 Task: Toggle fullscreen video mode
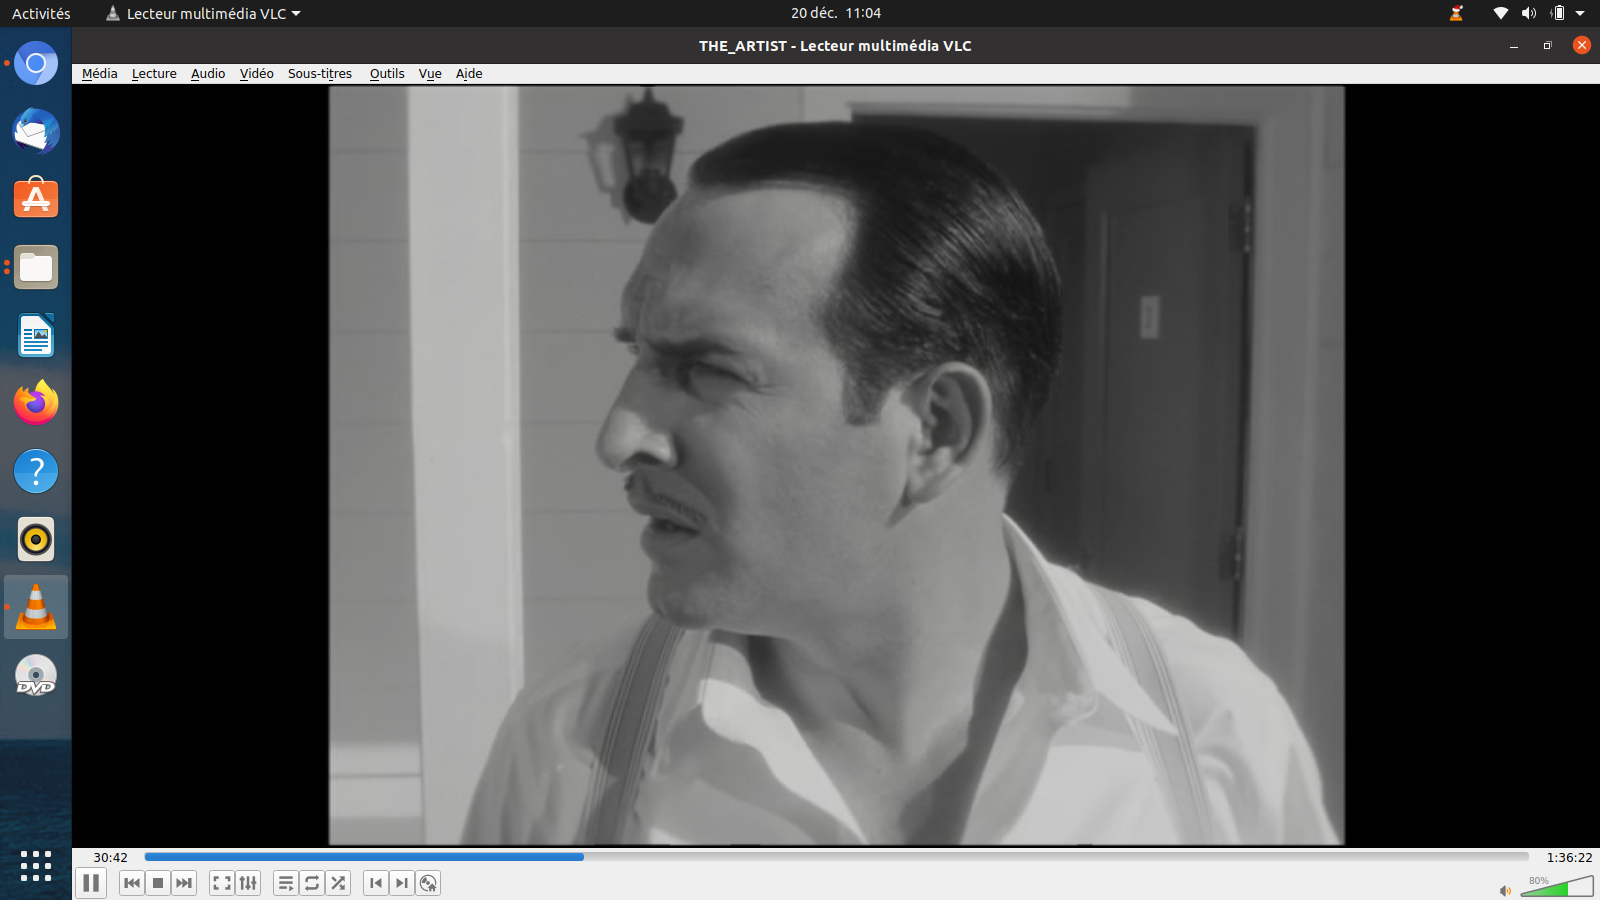tap(222, 883)
